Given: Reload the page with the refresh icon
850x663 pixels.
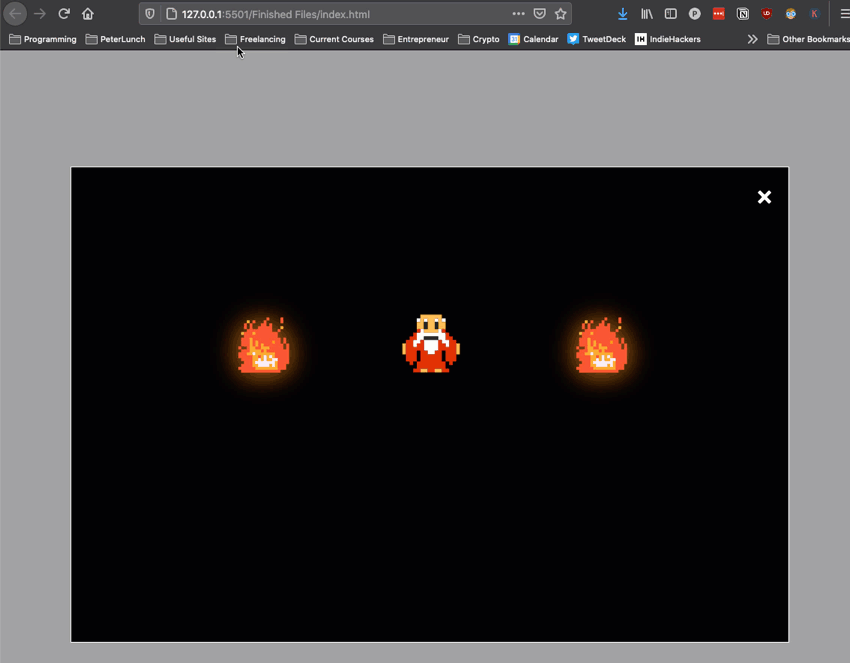Looking at the screenshot, I should tap(64, 14).
